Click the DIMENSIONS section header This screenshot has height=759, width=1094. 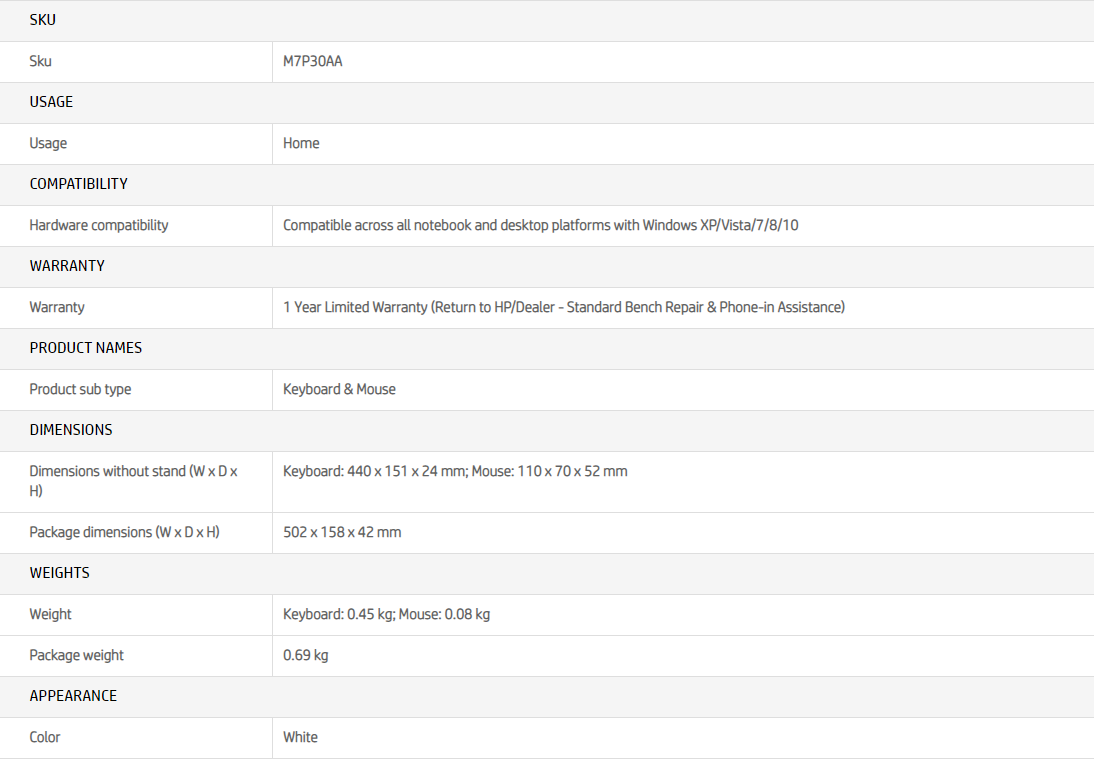click(x=70, y=430)
